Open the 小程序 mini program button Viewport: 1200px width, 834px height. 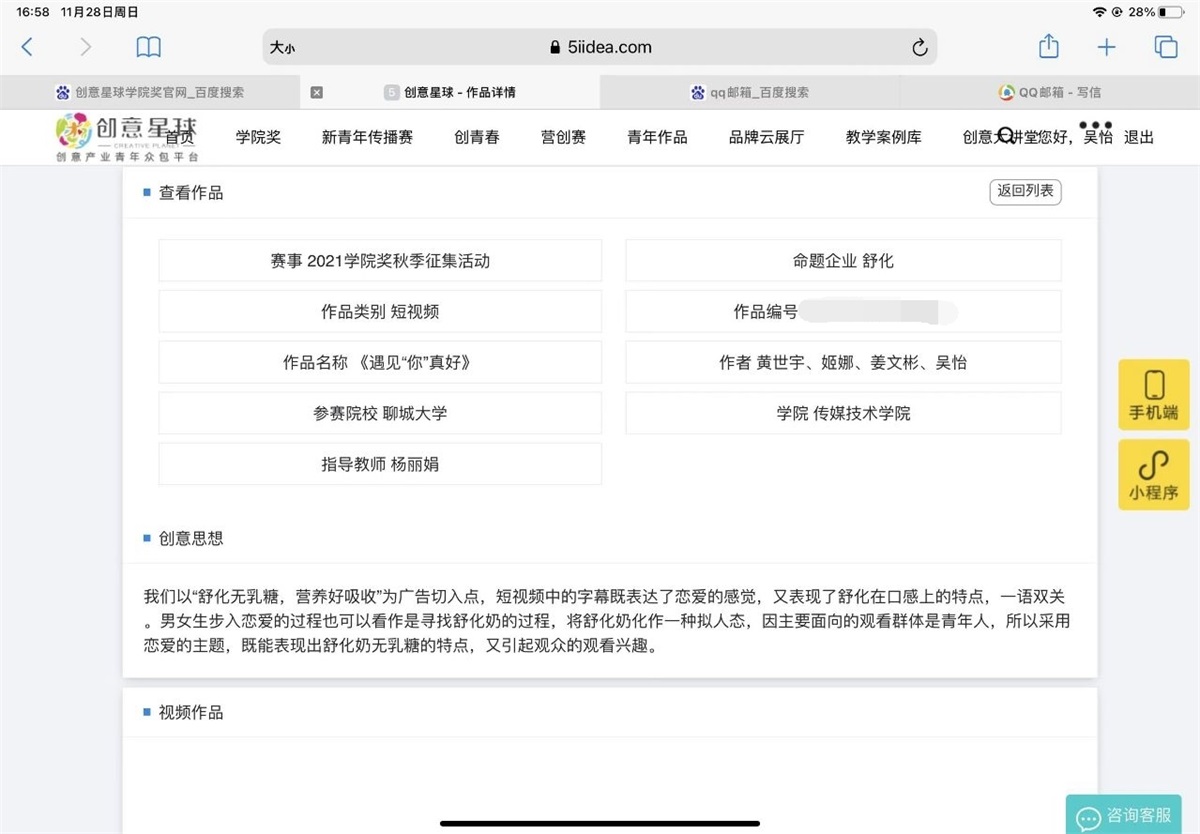[x=1153, y=475]
